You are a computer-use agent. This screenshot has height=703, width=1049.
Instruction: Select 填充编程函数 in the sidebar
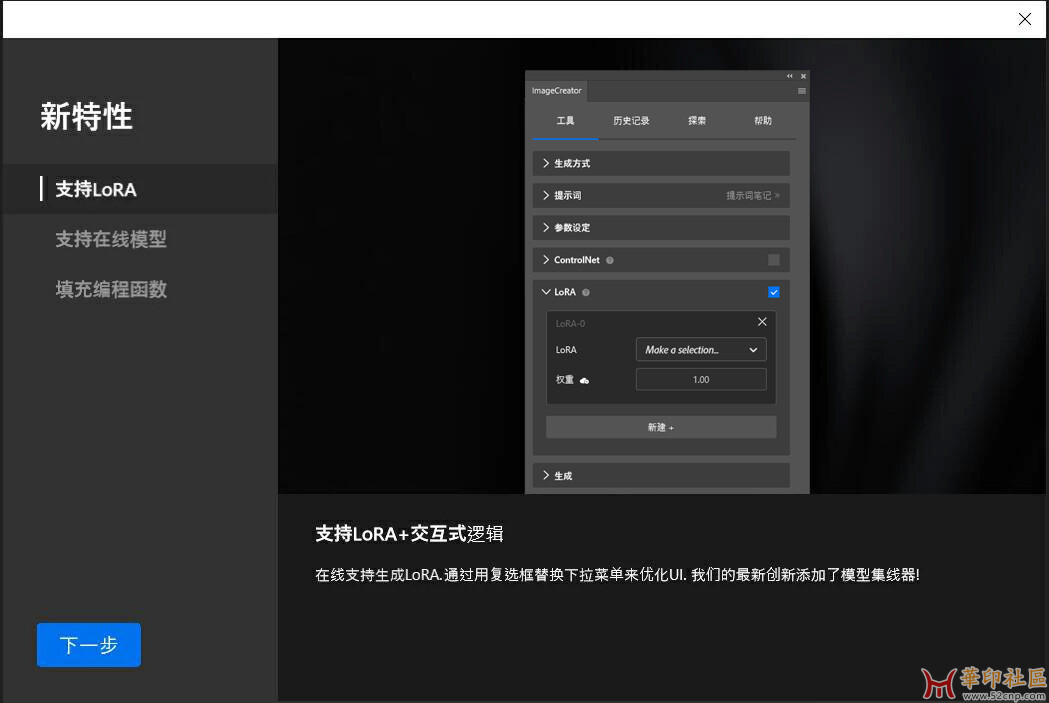click(111, 289)
